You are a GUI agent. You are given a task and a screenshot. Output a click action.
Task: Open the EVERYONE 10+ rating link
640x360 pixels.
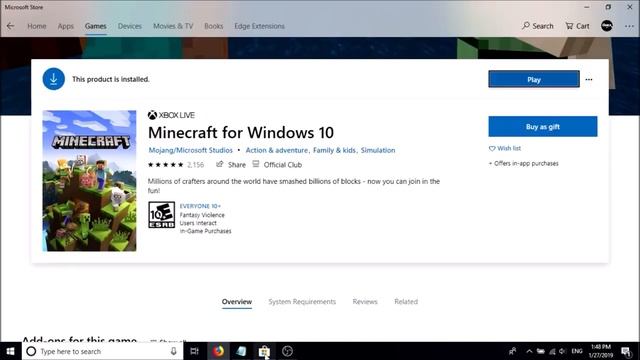200,206
